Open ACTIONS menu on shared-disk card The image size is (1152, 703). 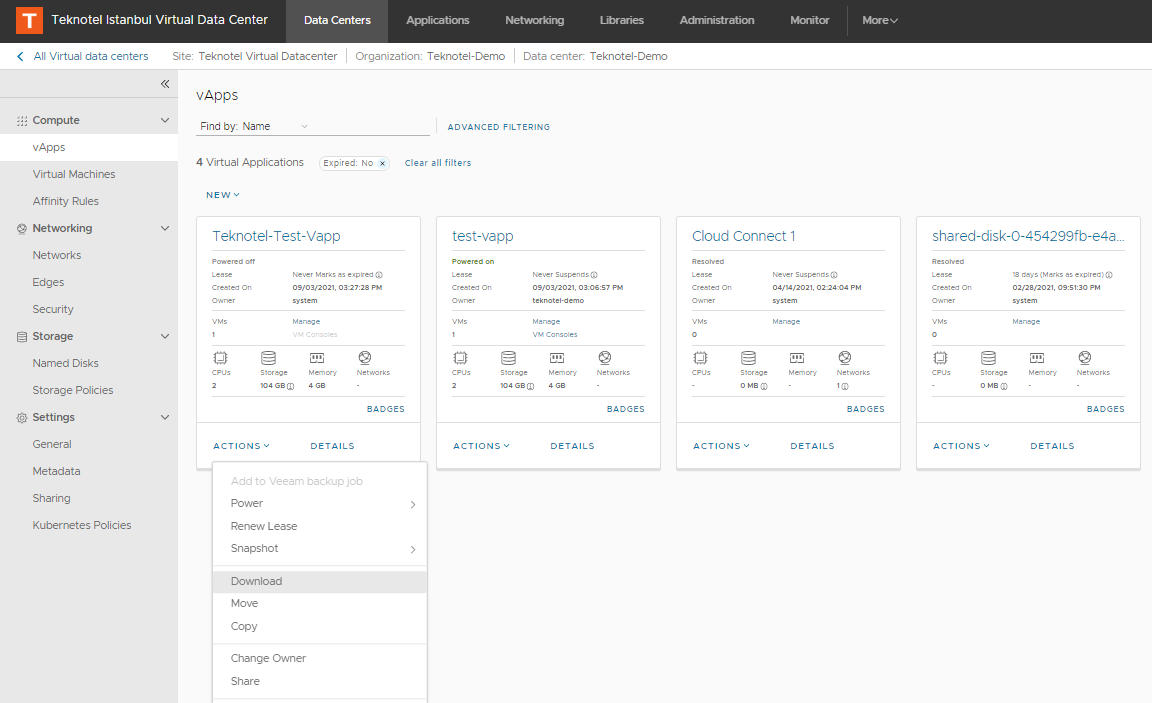pyautogui.click(x=961, y=446)
